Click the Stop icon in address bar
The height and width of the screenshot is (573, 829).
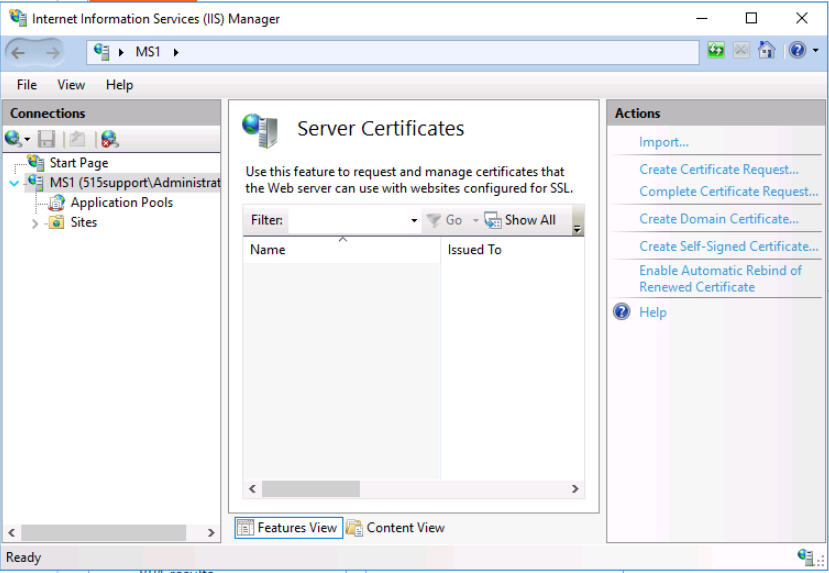pyautogui.click(x=741, y=51)
